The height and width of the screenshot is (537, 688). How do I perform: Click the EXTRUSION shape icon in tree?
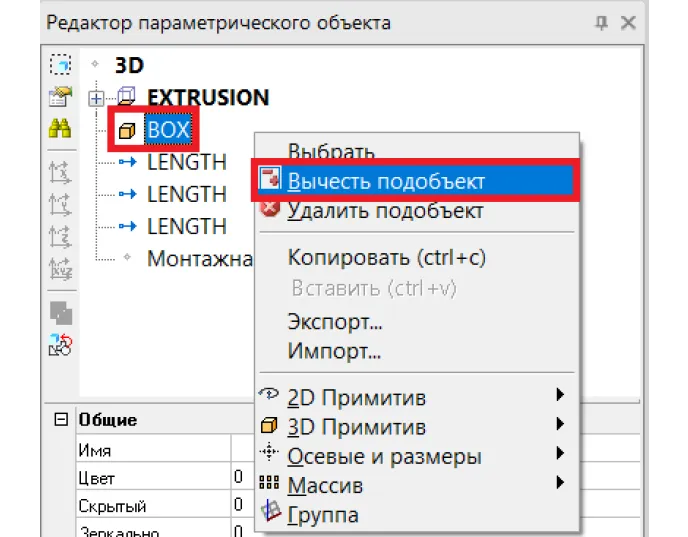[126, 97]
